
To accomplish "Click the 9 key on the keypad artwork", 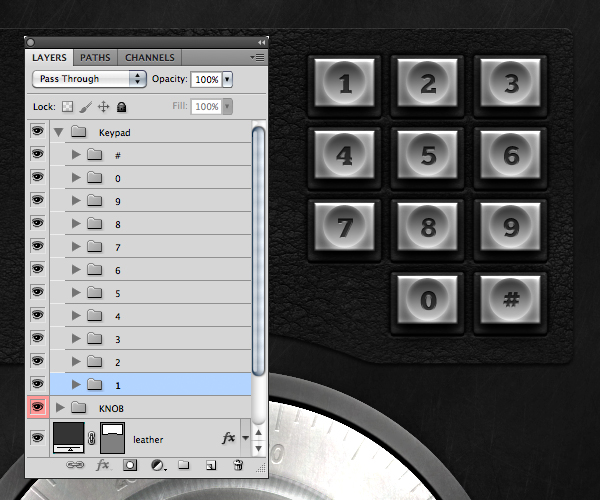I will pos(511,227).
